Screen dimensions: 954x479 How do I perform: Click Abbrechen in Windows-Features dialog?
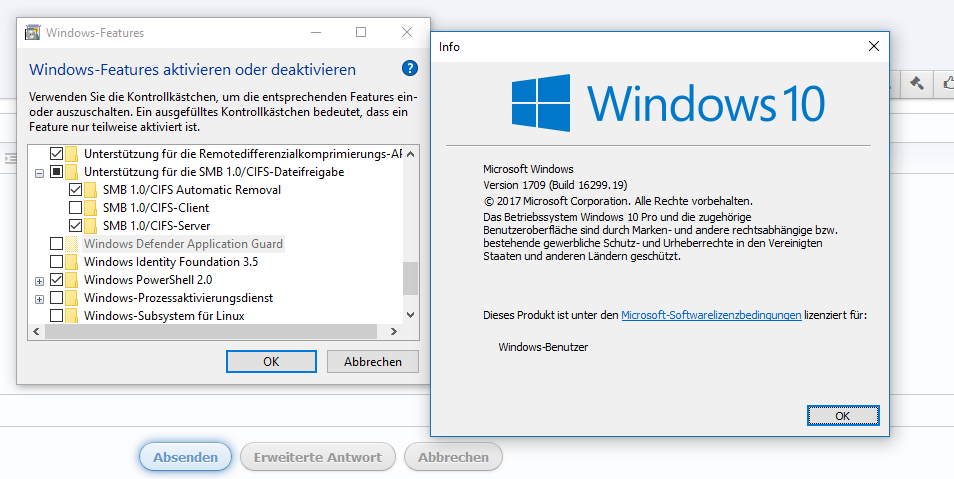373,362
